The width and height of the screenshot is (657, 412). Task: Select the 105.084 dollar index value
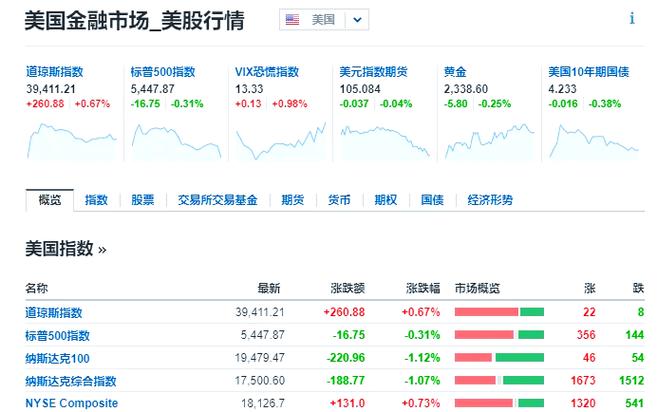(360, 89)
